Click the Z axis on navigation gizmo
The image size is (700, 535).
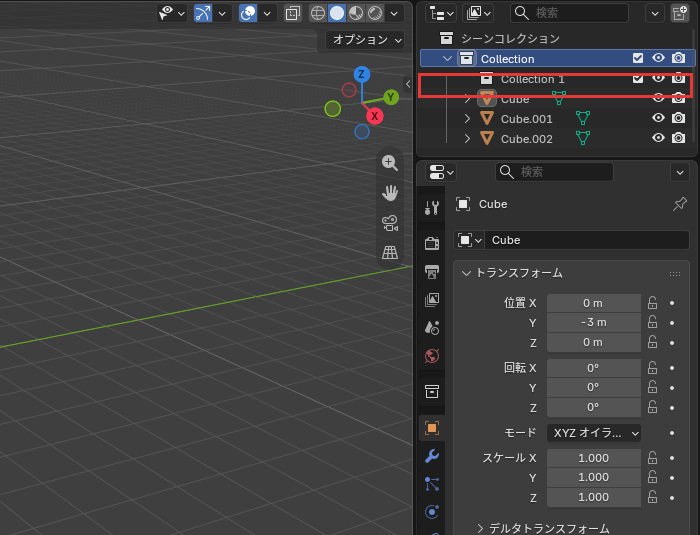coord(362,74)
